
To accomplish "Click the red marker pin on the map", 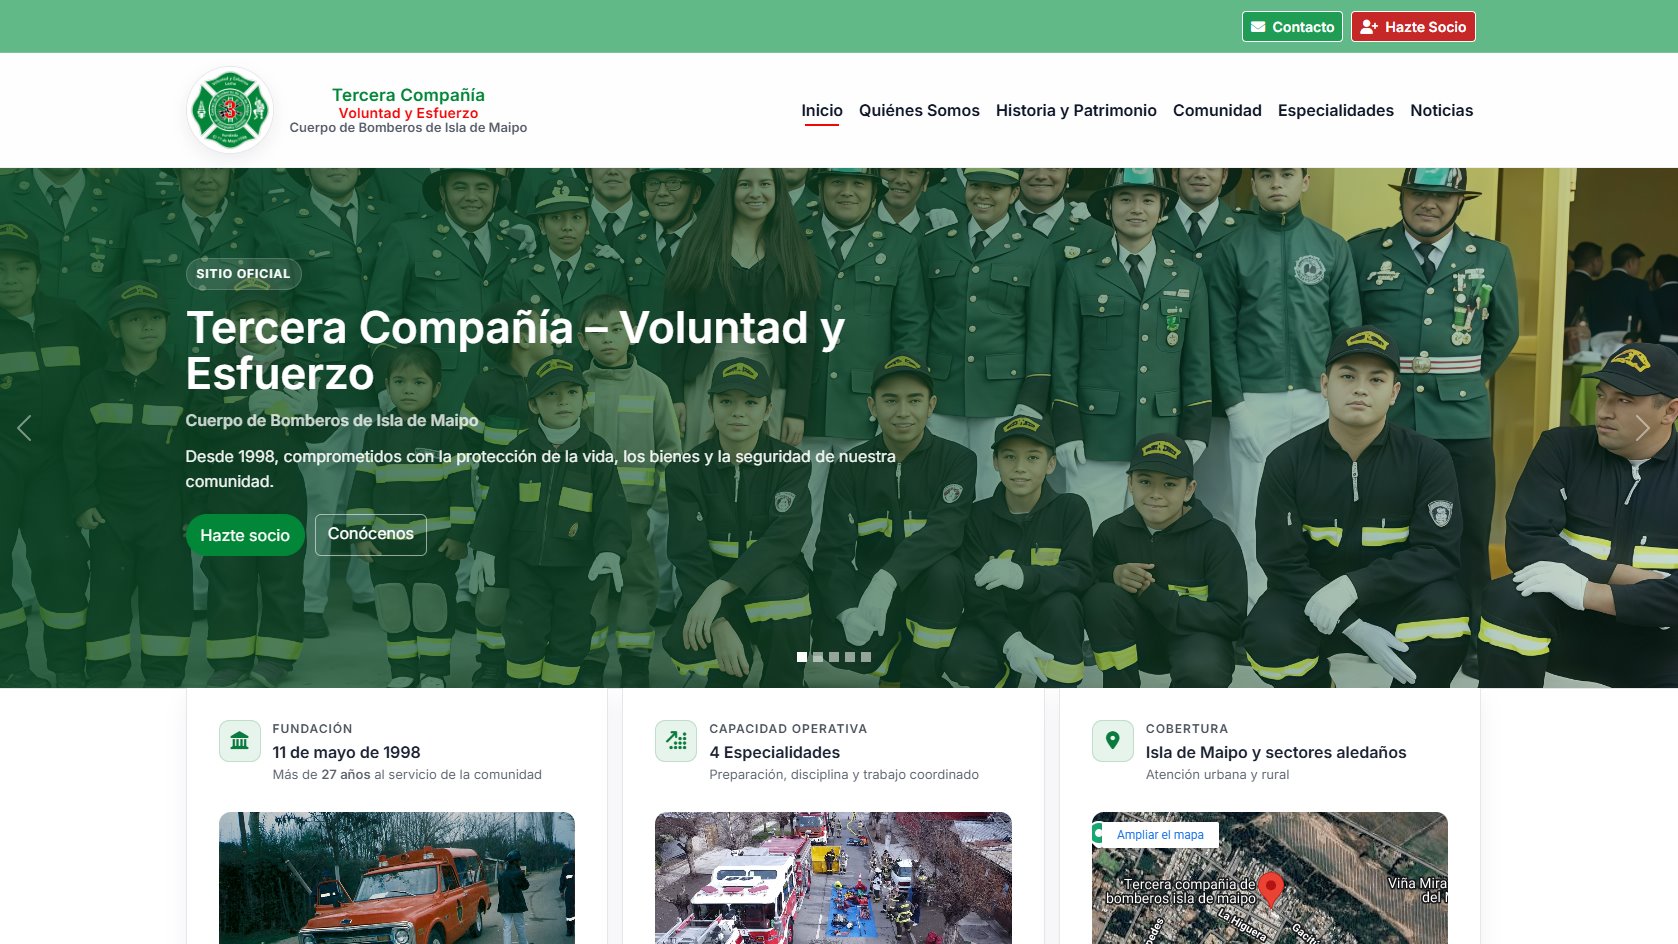I will click(x=1272, y=889).
